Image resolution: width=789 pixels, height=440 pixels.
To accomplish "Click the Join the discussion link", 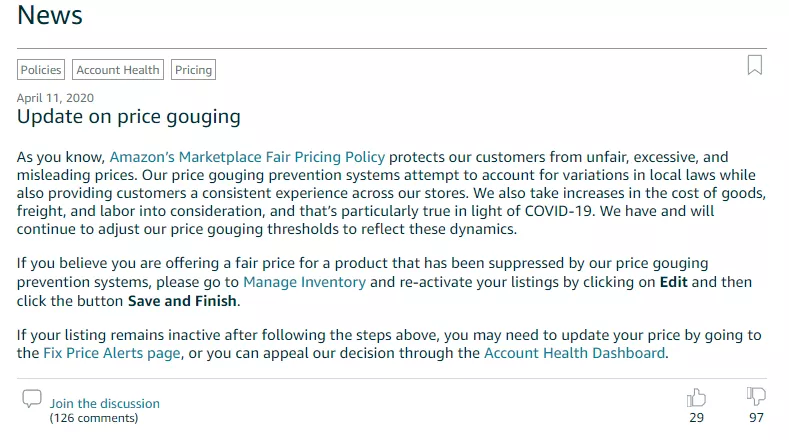I will click(105, 404).
